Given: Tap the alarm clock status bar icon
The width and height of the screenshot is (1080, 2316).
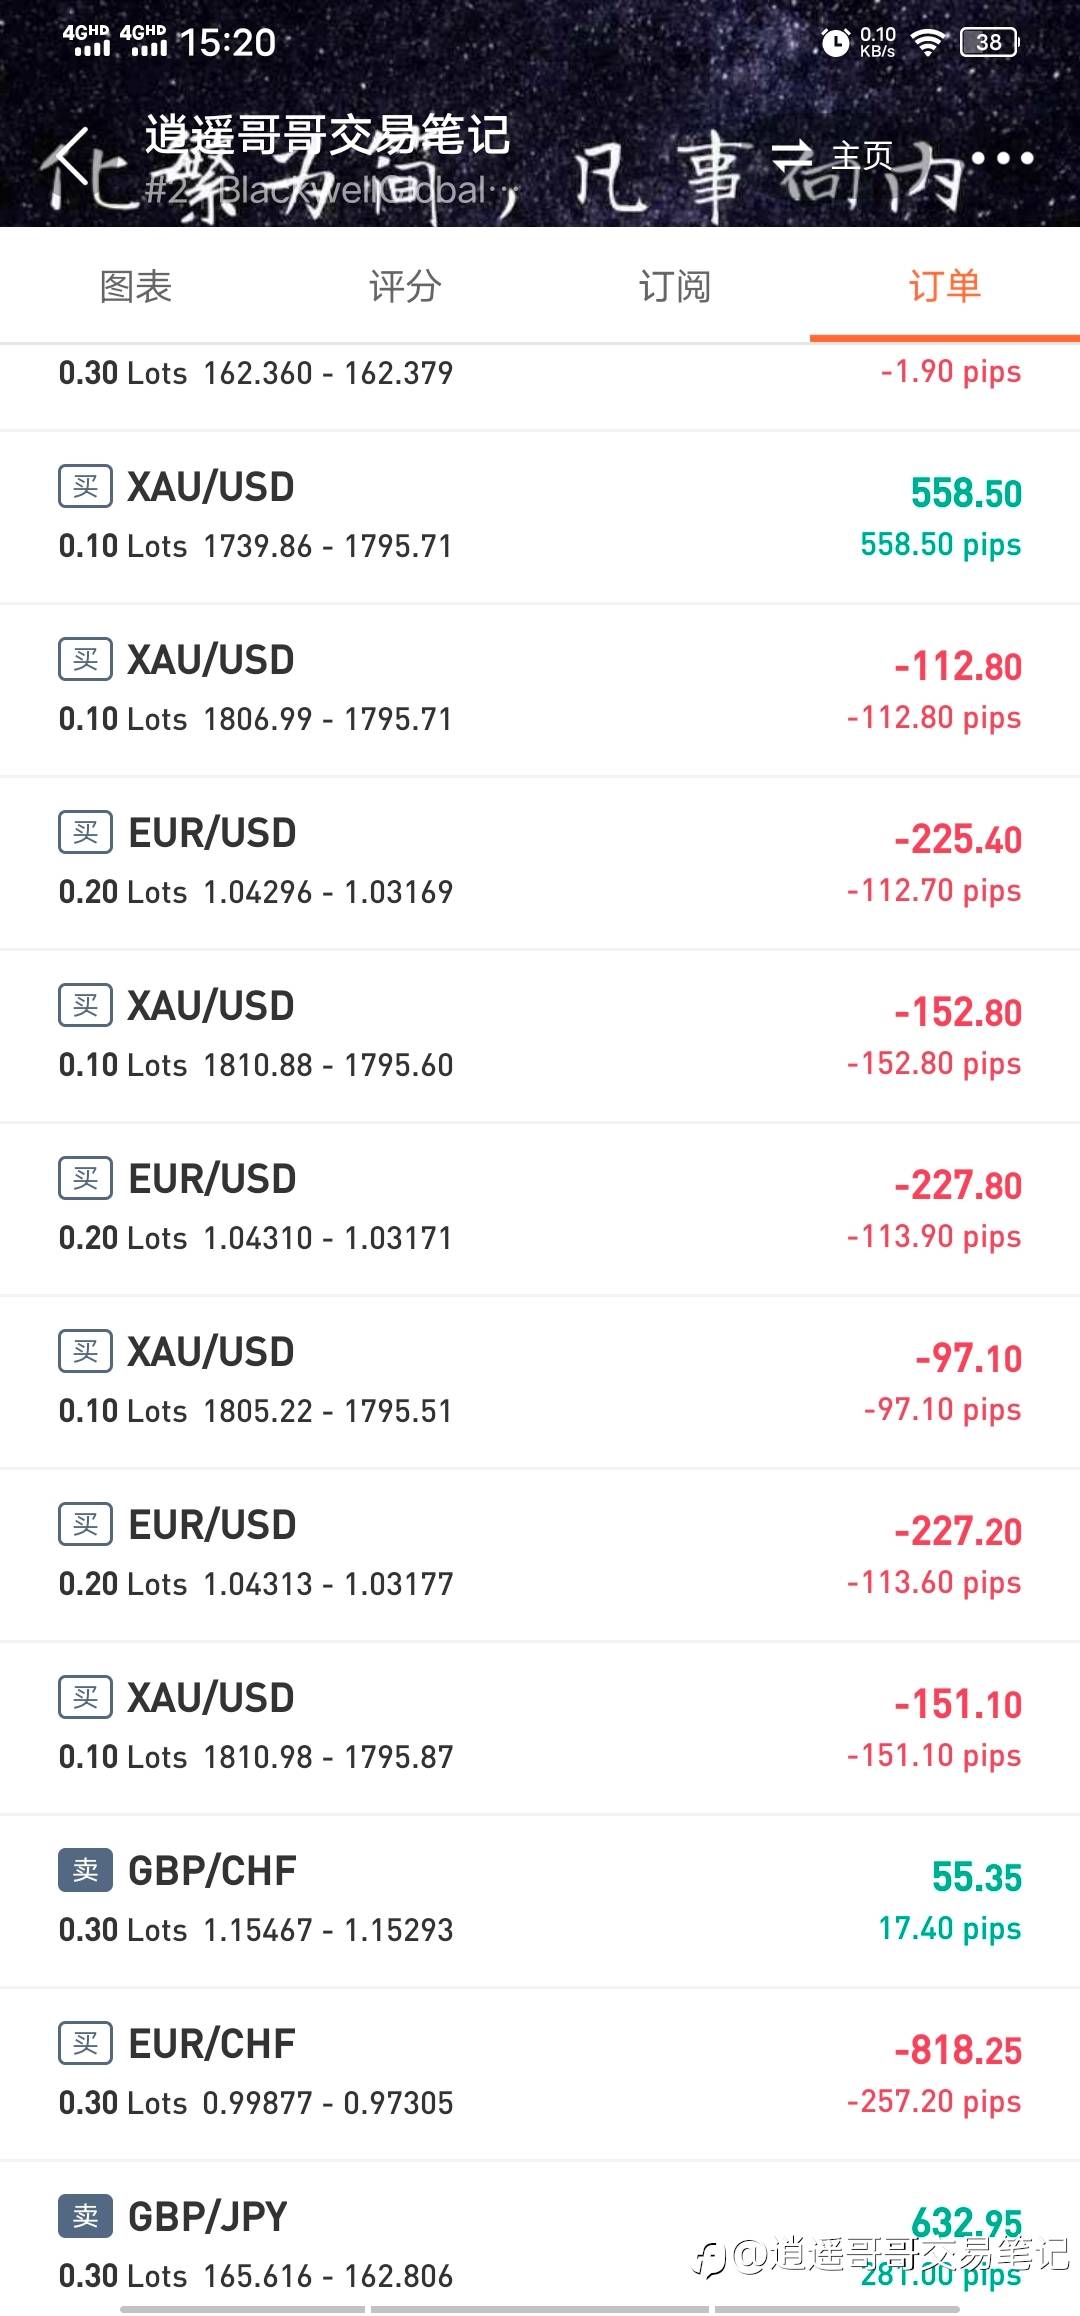Looking at the screenshot, I should (835, 42).
